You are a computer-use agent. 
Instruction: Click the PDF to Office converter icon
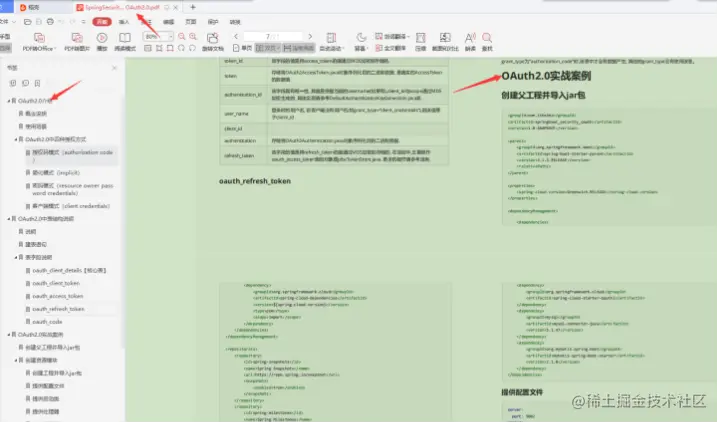click(x=39, y=38)
